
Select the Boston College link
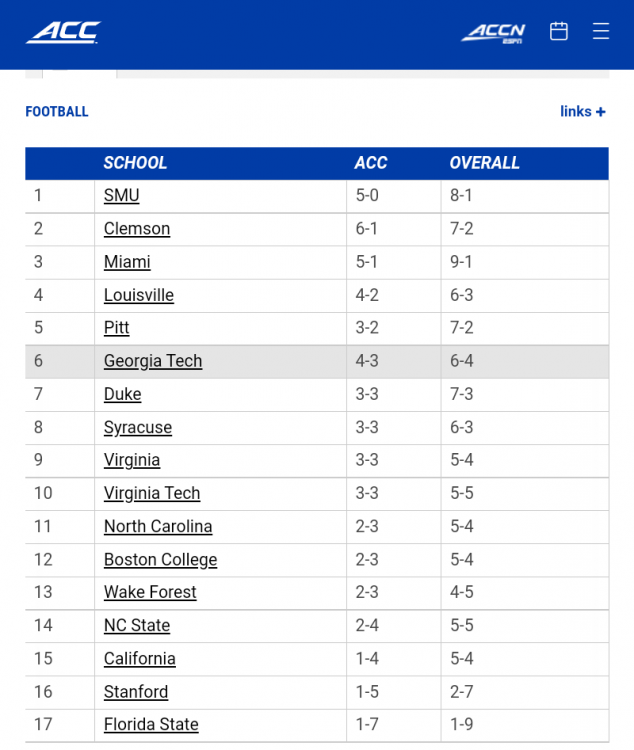[160, 559]
